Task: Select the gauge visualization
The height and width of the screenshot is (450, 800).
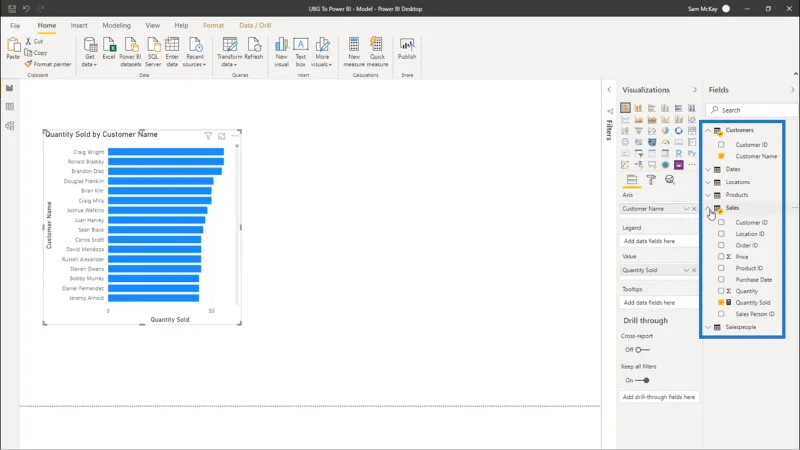Action: coord(665,142)
